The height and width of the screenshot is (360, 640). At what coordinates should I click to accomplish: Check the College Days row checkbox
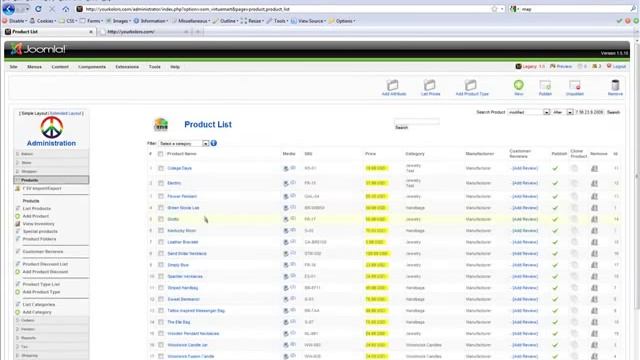[161, 168]
